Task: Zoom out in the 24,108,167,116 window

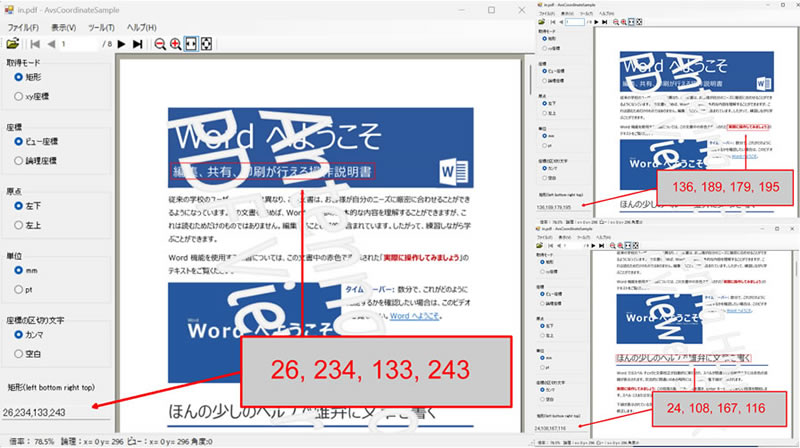Action: tap(612, 245)
